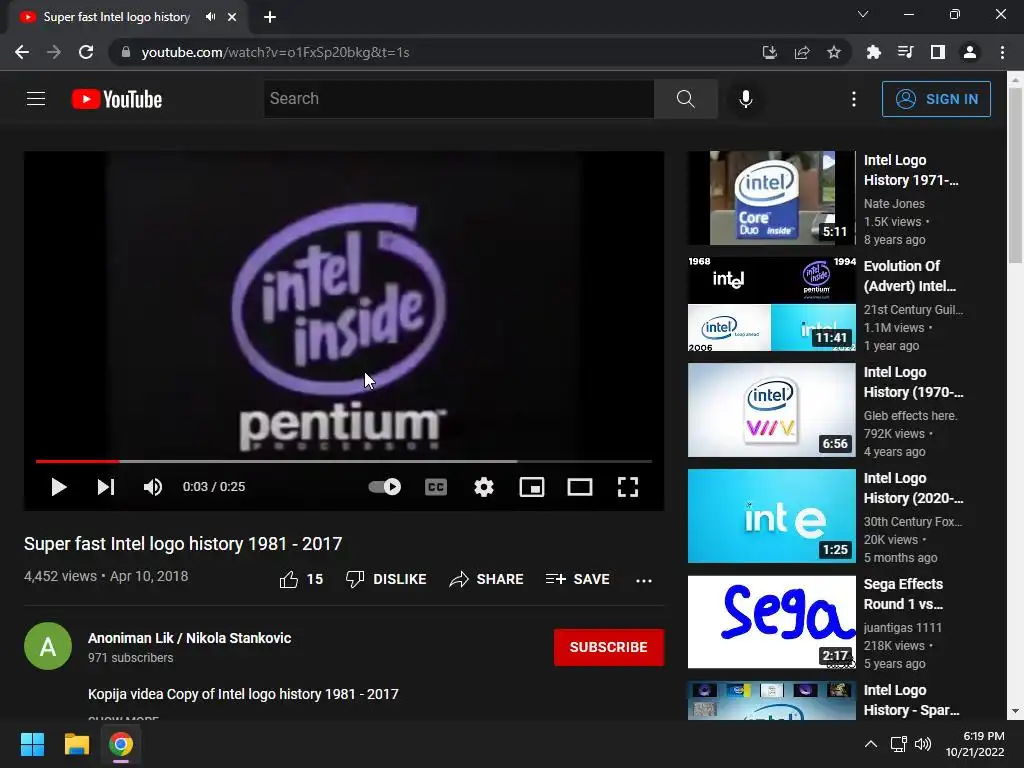Open the tab search chevron
Image resolution: width=1024 pixels, height=768 pixels.
[863, 14]
